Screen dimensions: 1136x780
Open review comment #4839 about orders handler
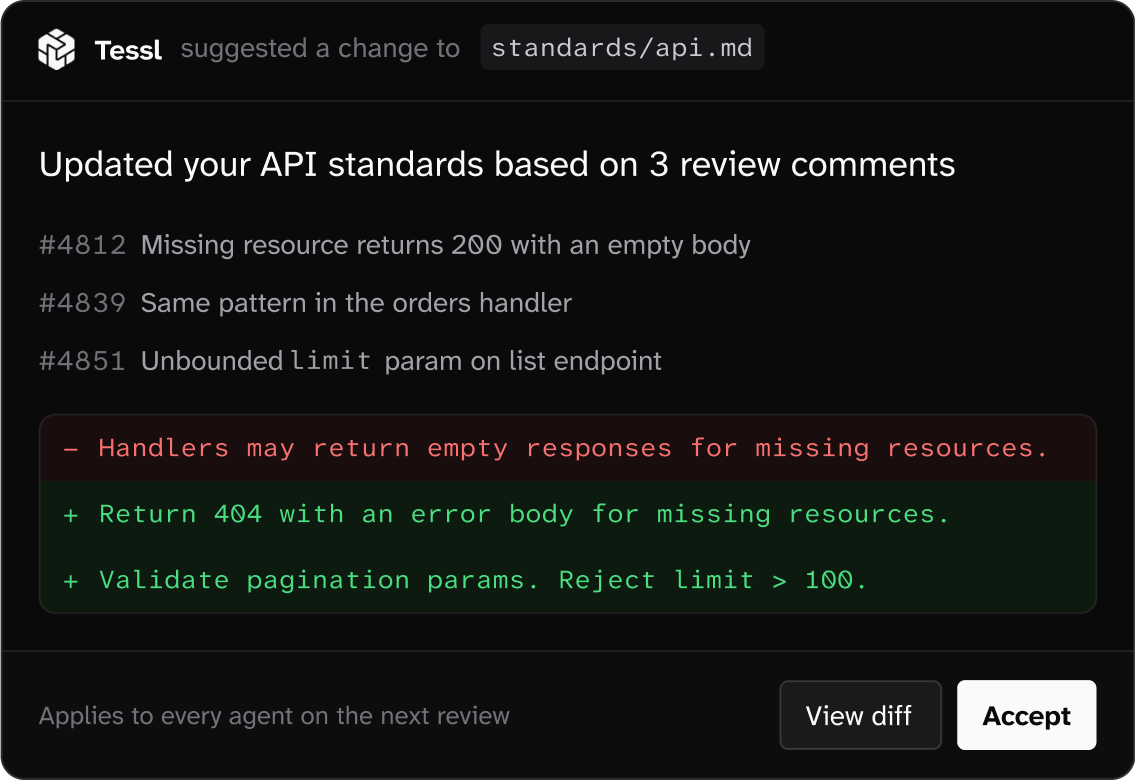306,303
